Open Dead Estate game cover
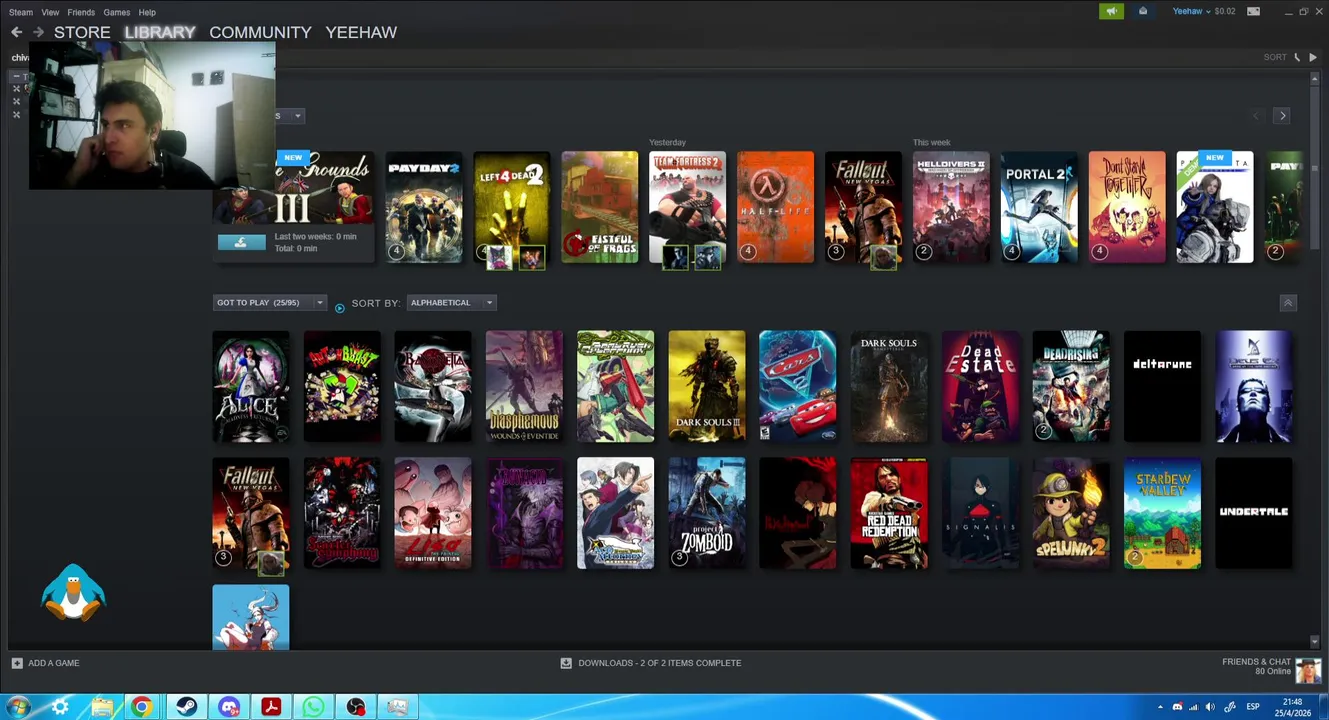Viewport: 1329px width, 720px height. pos(980,386)
